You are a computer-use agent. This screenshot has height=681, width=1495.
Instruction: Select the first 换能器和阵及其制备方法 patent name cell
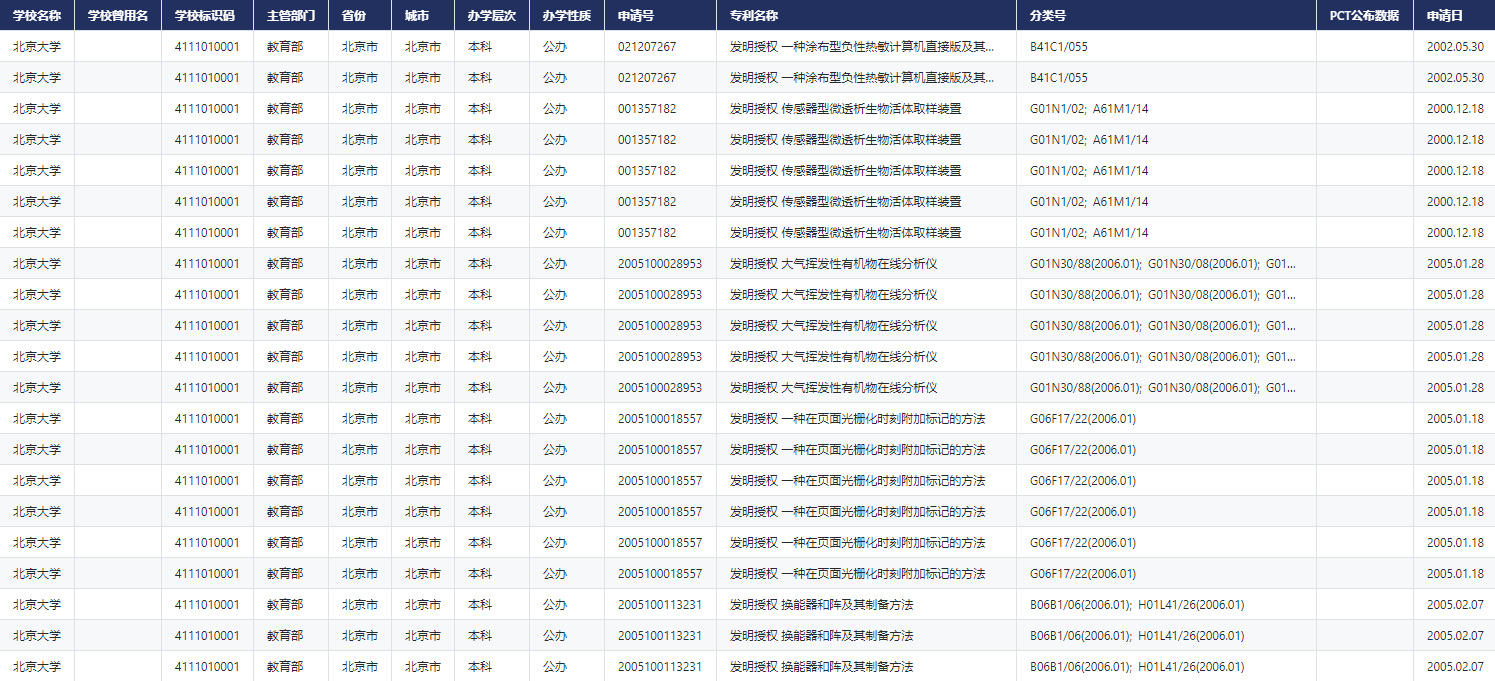point(866,605)
